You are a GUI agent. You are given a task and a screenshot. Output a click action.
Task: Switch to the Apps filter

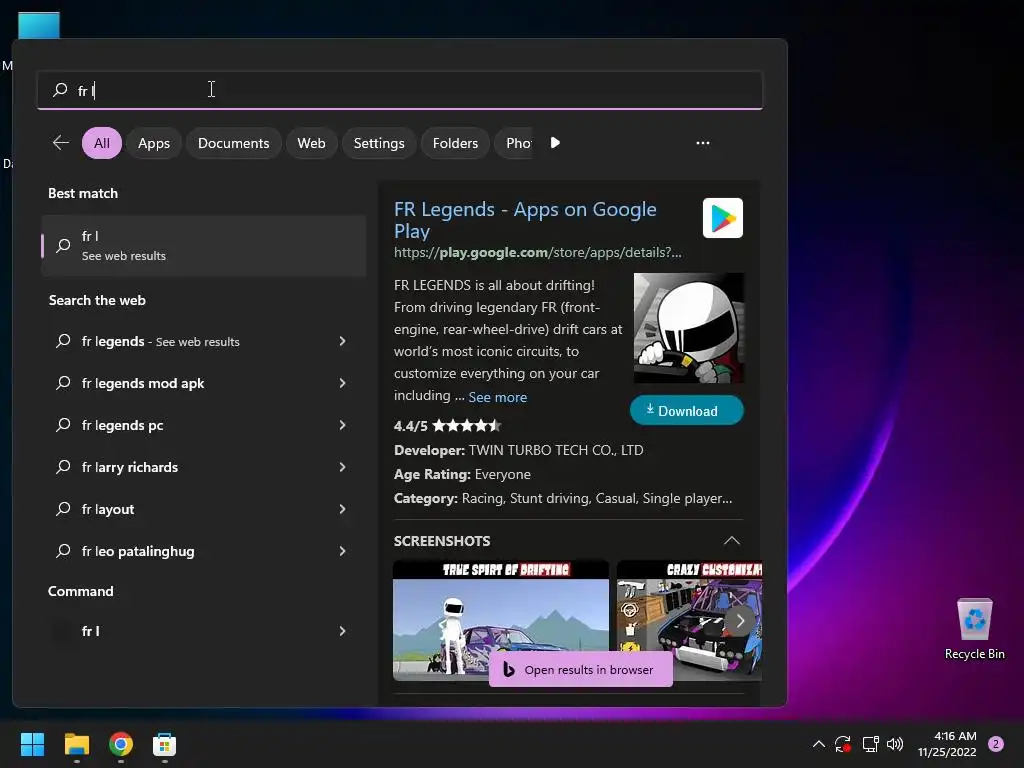point(153,143)
